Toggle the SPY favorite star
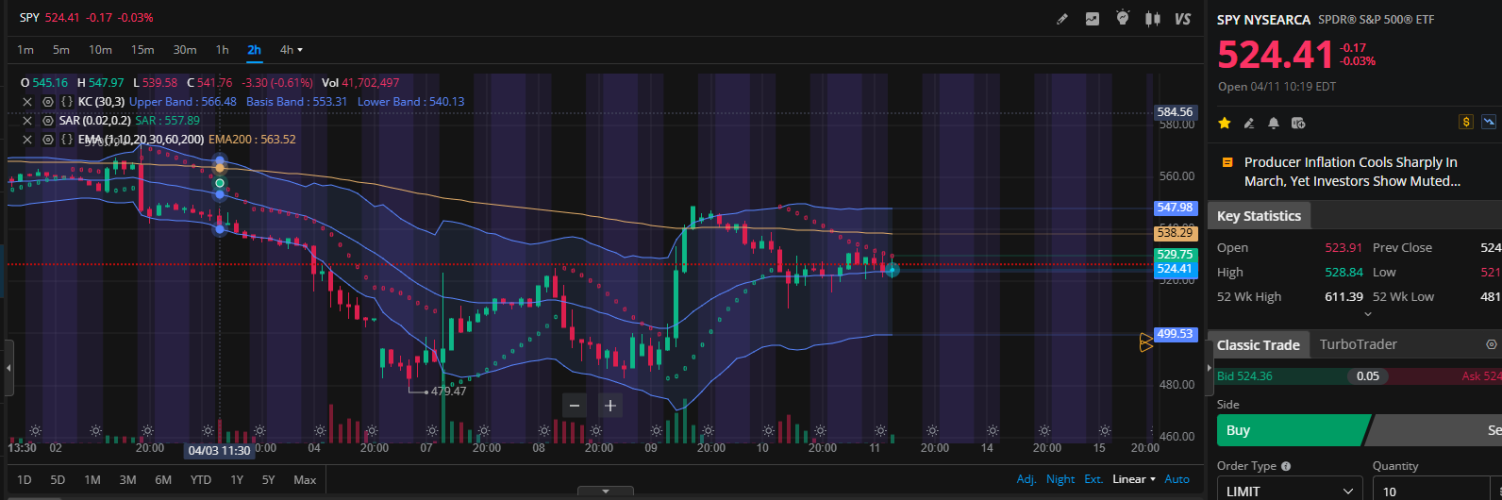 (x=1224, y=123)
